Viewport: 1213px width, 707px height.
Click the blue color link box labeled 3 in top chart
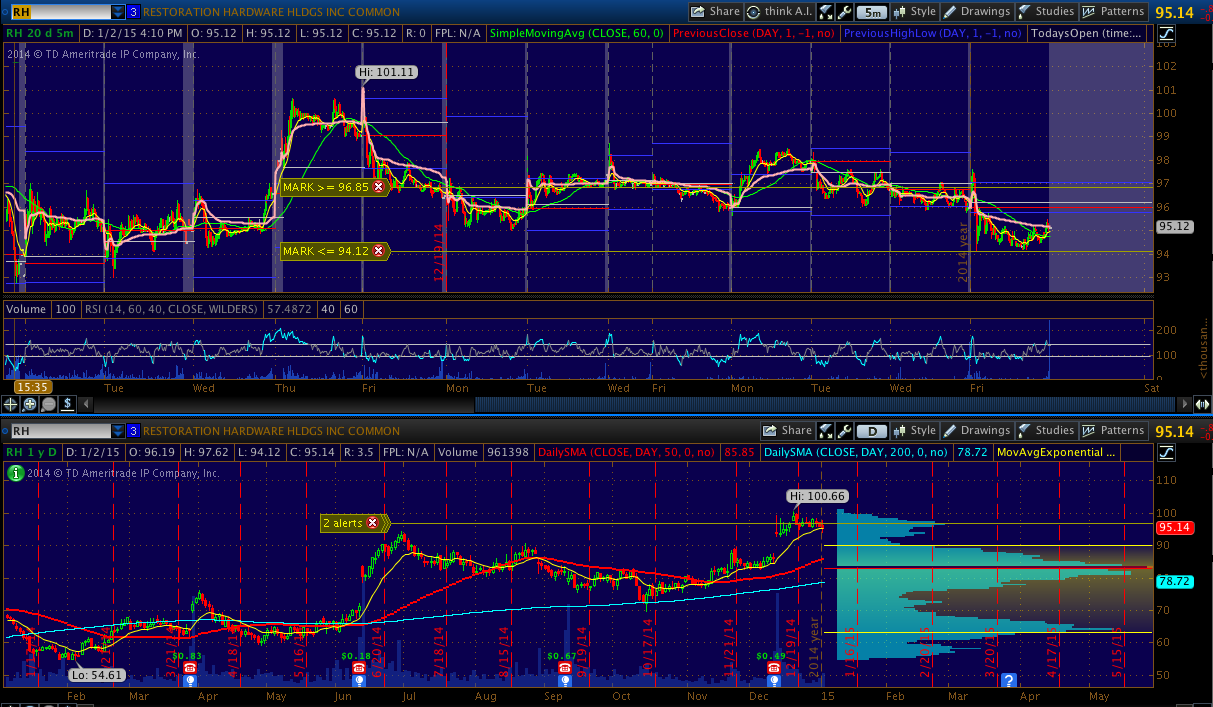pos(133,12)
